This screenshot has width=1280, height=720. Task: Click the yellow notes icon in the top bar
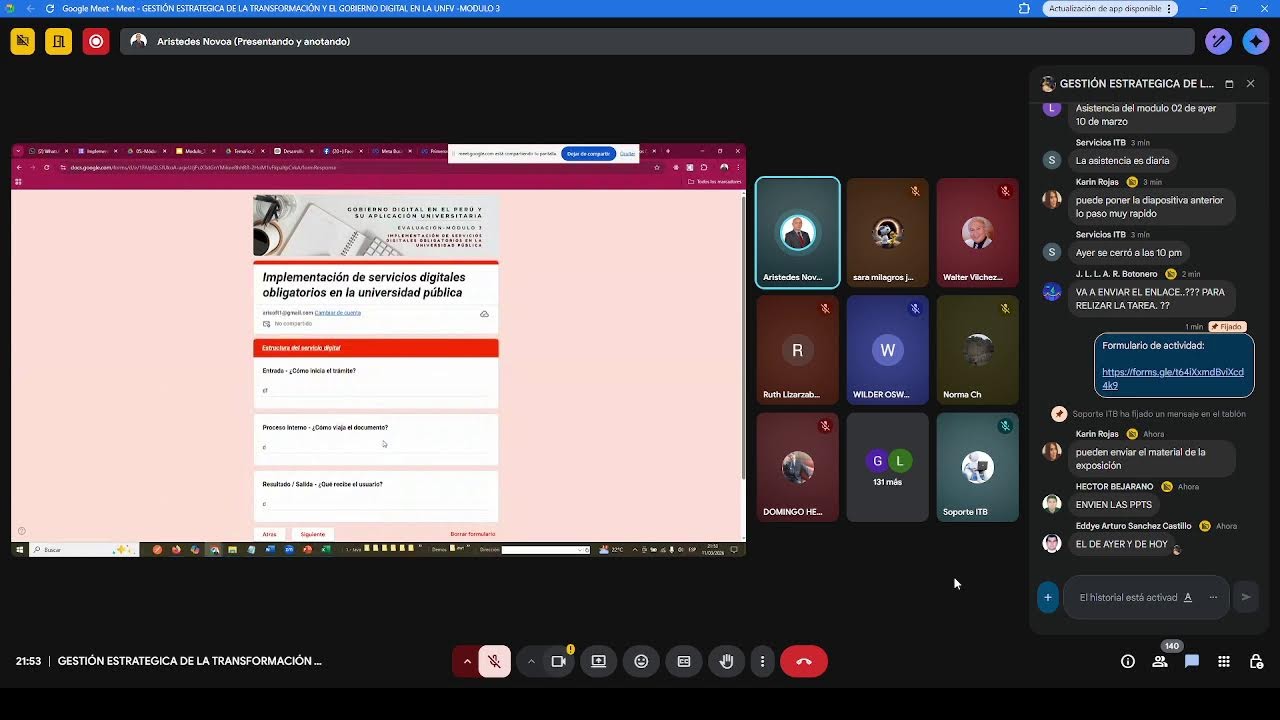coord(59,41)
